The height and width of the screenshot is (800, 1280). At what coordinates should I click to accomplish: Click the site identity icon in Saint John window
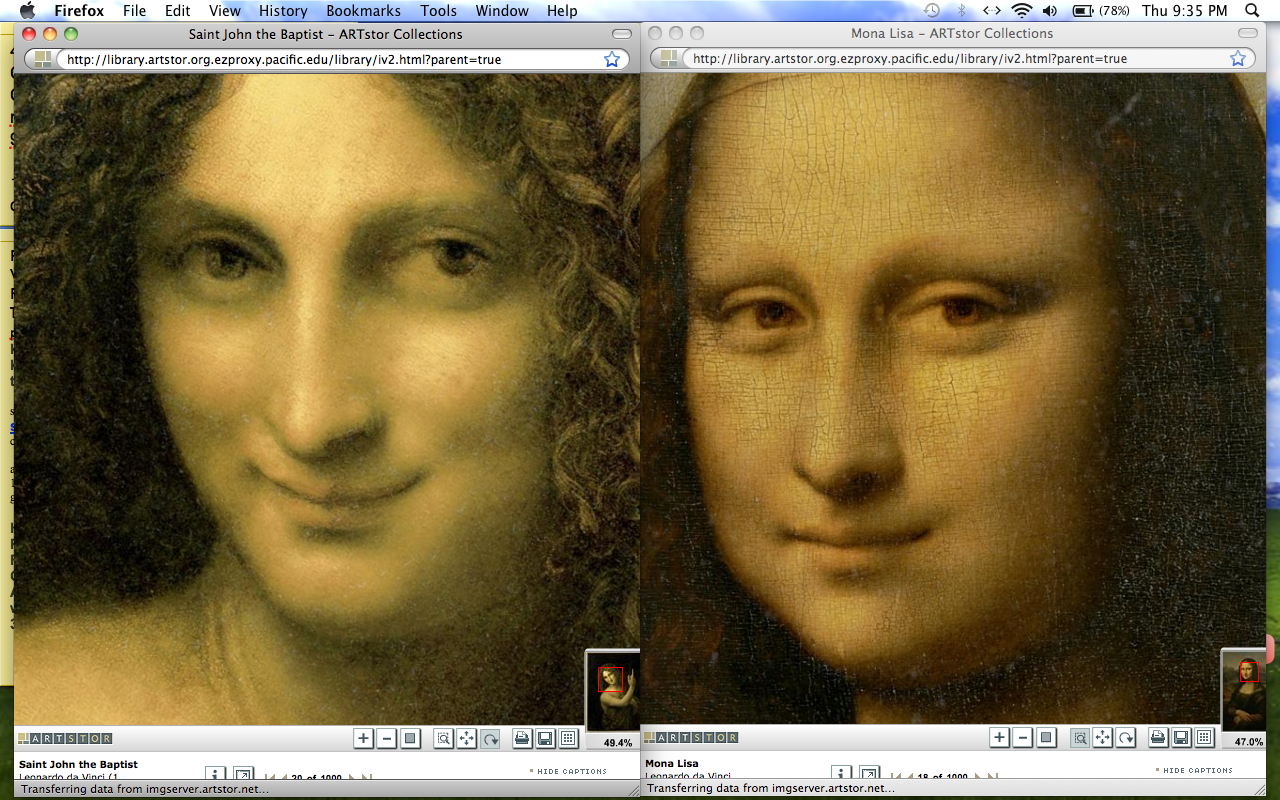[x=43, y=59]
